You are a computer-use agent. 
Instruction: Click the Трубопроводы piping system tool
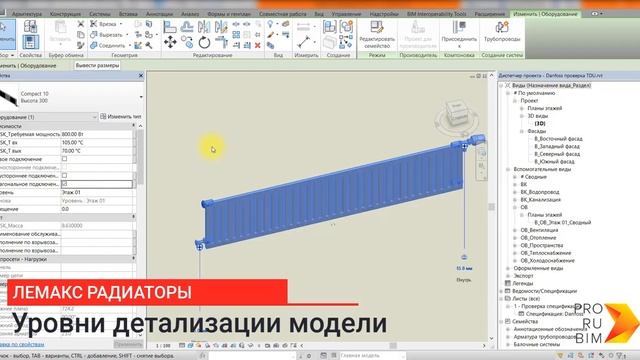(502, 32)
